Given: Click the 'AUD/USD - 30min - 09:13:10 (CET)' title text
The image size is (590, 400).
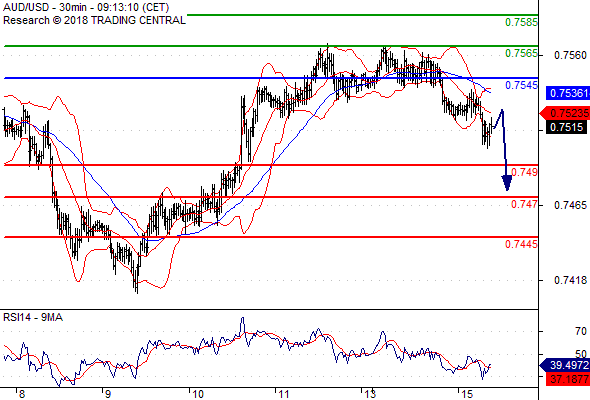Looking at the screenshot, I should coord(86,7).
